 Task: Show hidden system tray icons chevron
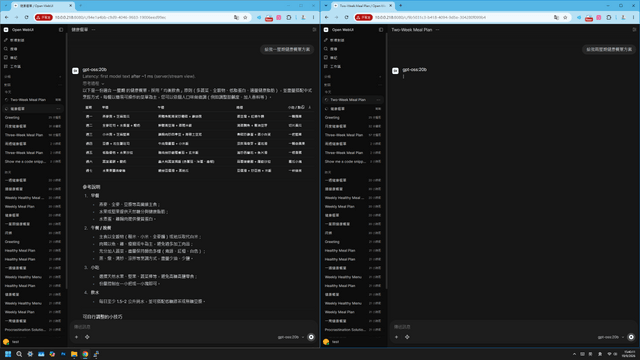(574, 354)
